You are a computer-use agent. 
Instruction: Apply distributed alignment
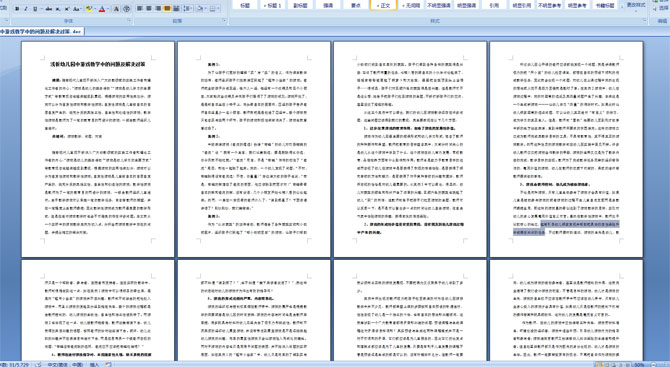[x=176, y=9]
